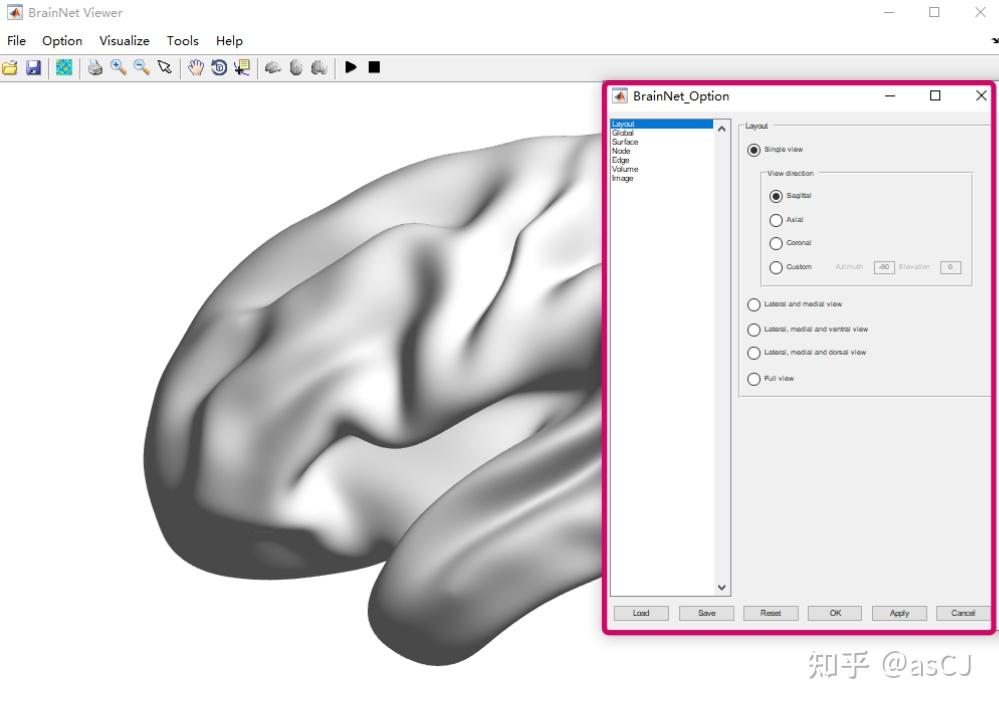Viewport: 999px width, 705px height.
Task: Click the Apply button in BrainNet_Option
Action: [x=898, y=613]
